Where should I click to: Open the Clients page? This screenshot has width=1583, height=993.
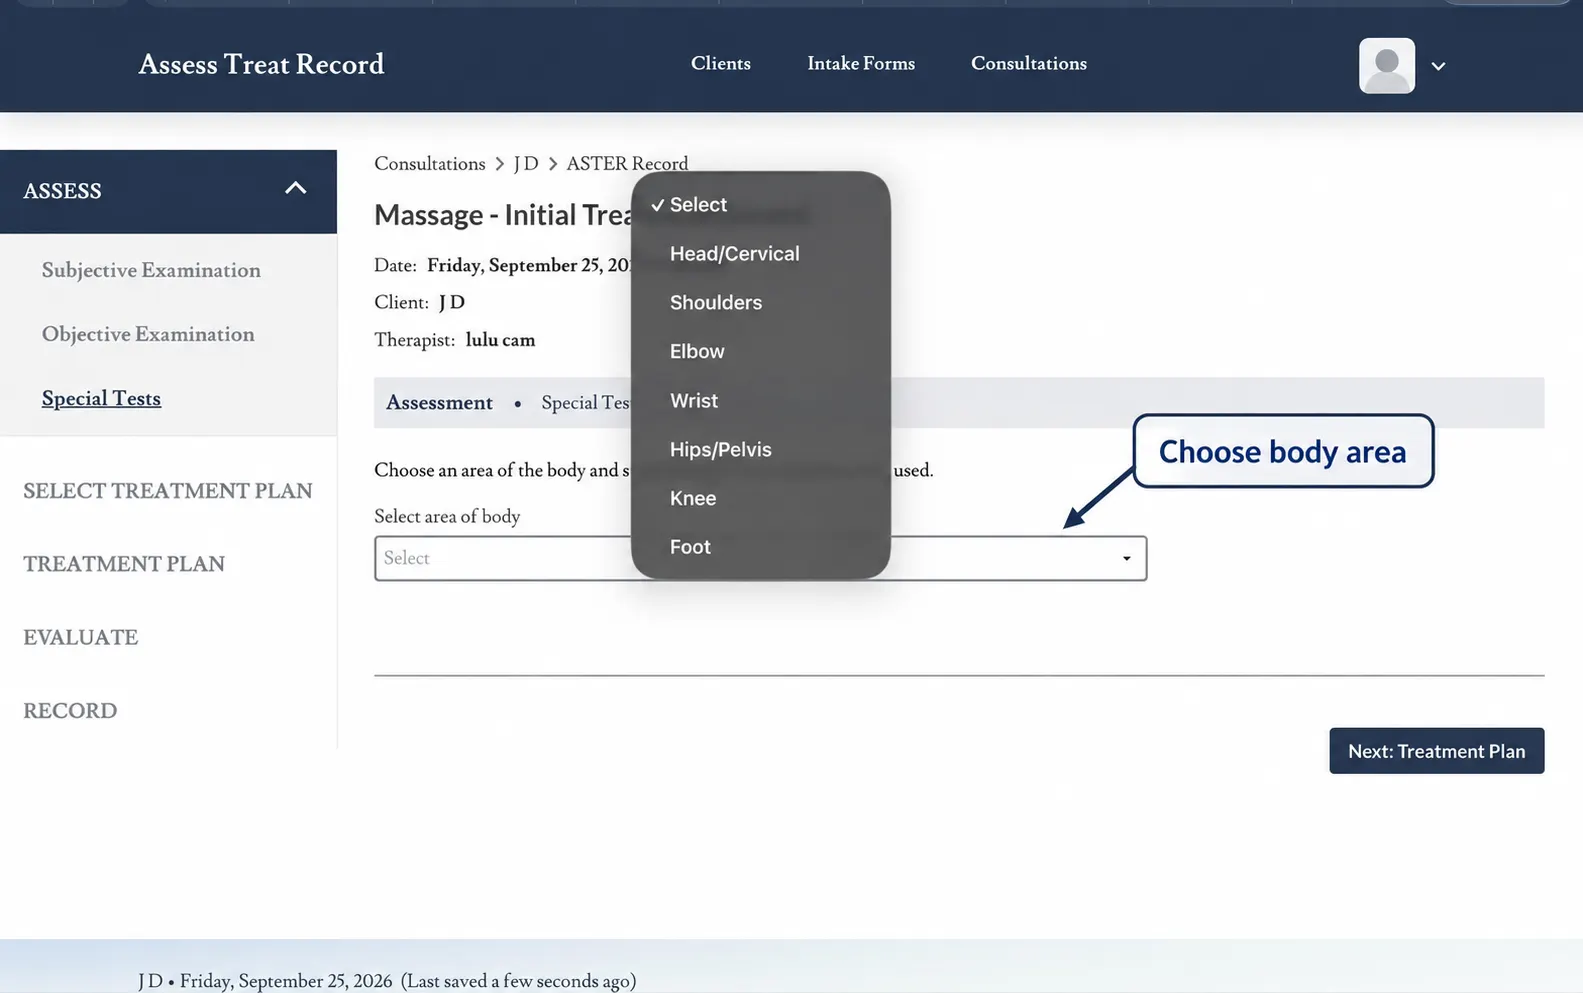(720, 63)
